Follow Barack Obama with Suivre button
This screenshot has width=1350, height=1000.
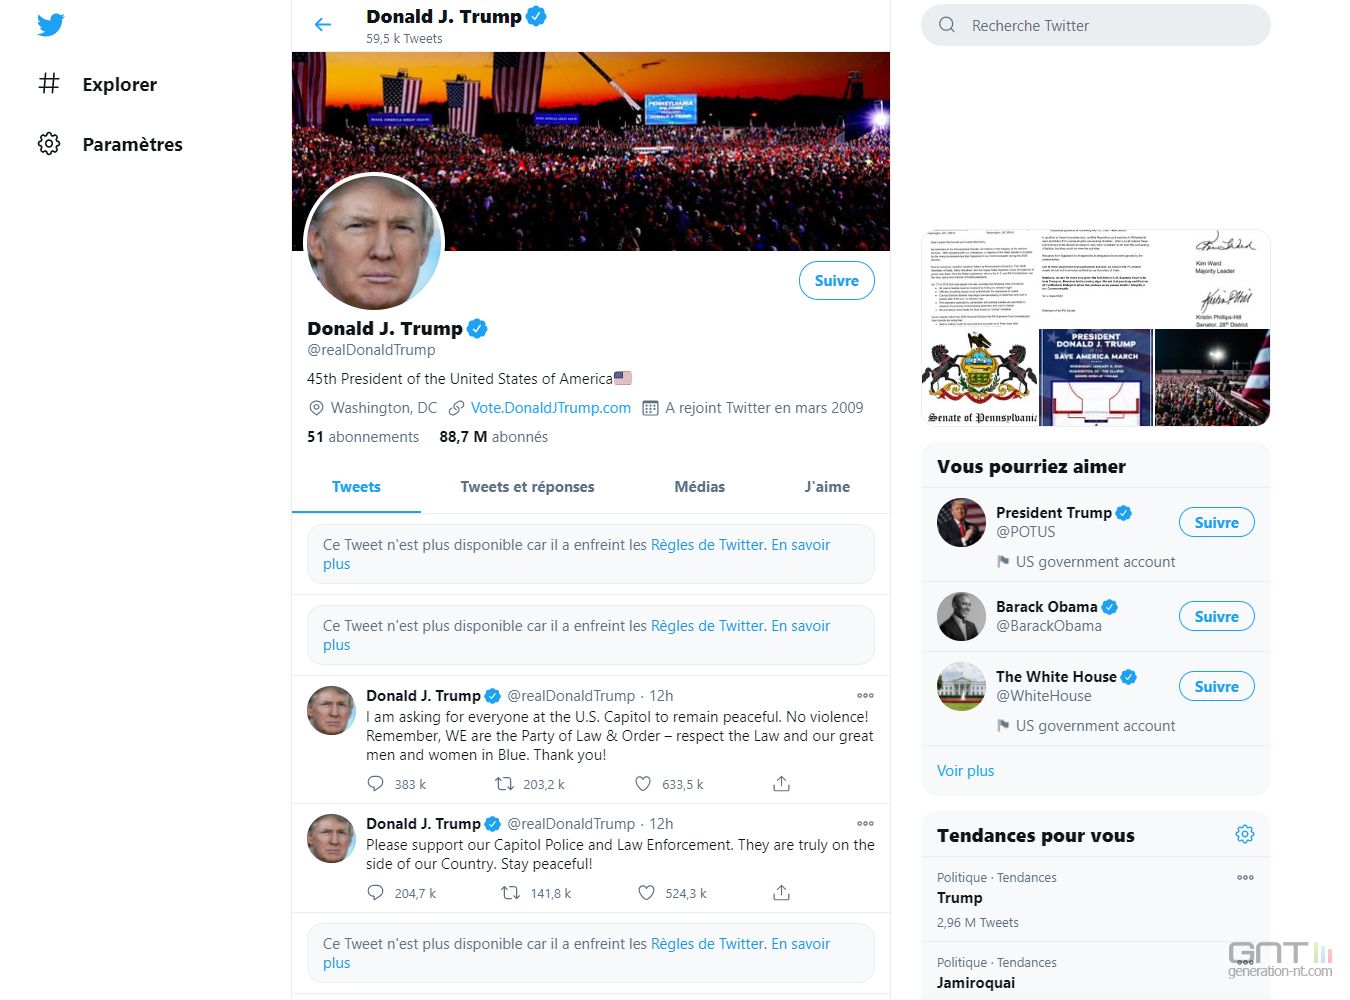click(1217, 617)
